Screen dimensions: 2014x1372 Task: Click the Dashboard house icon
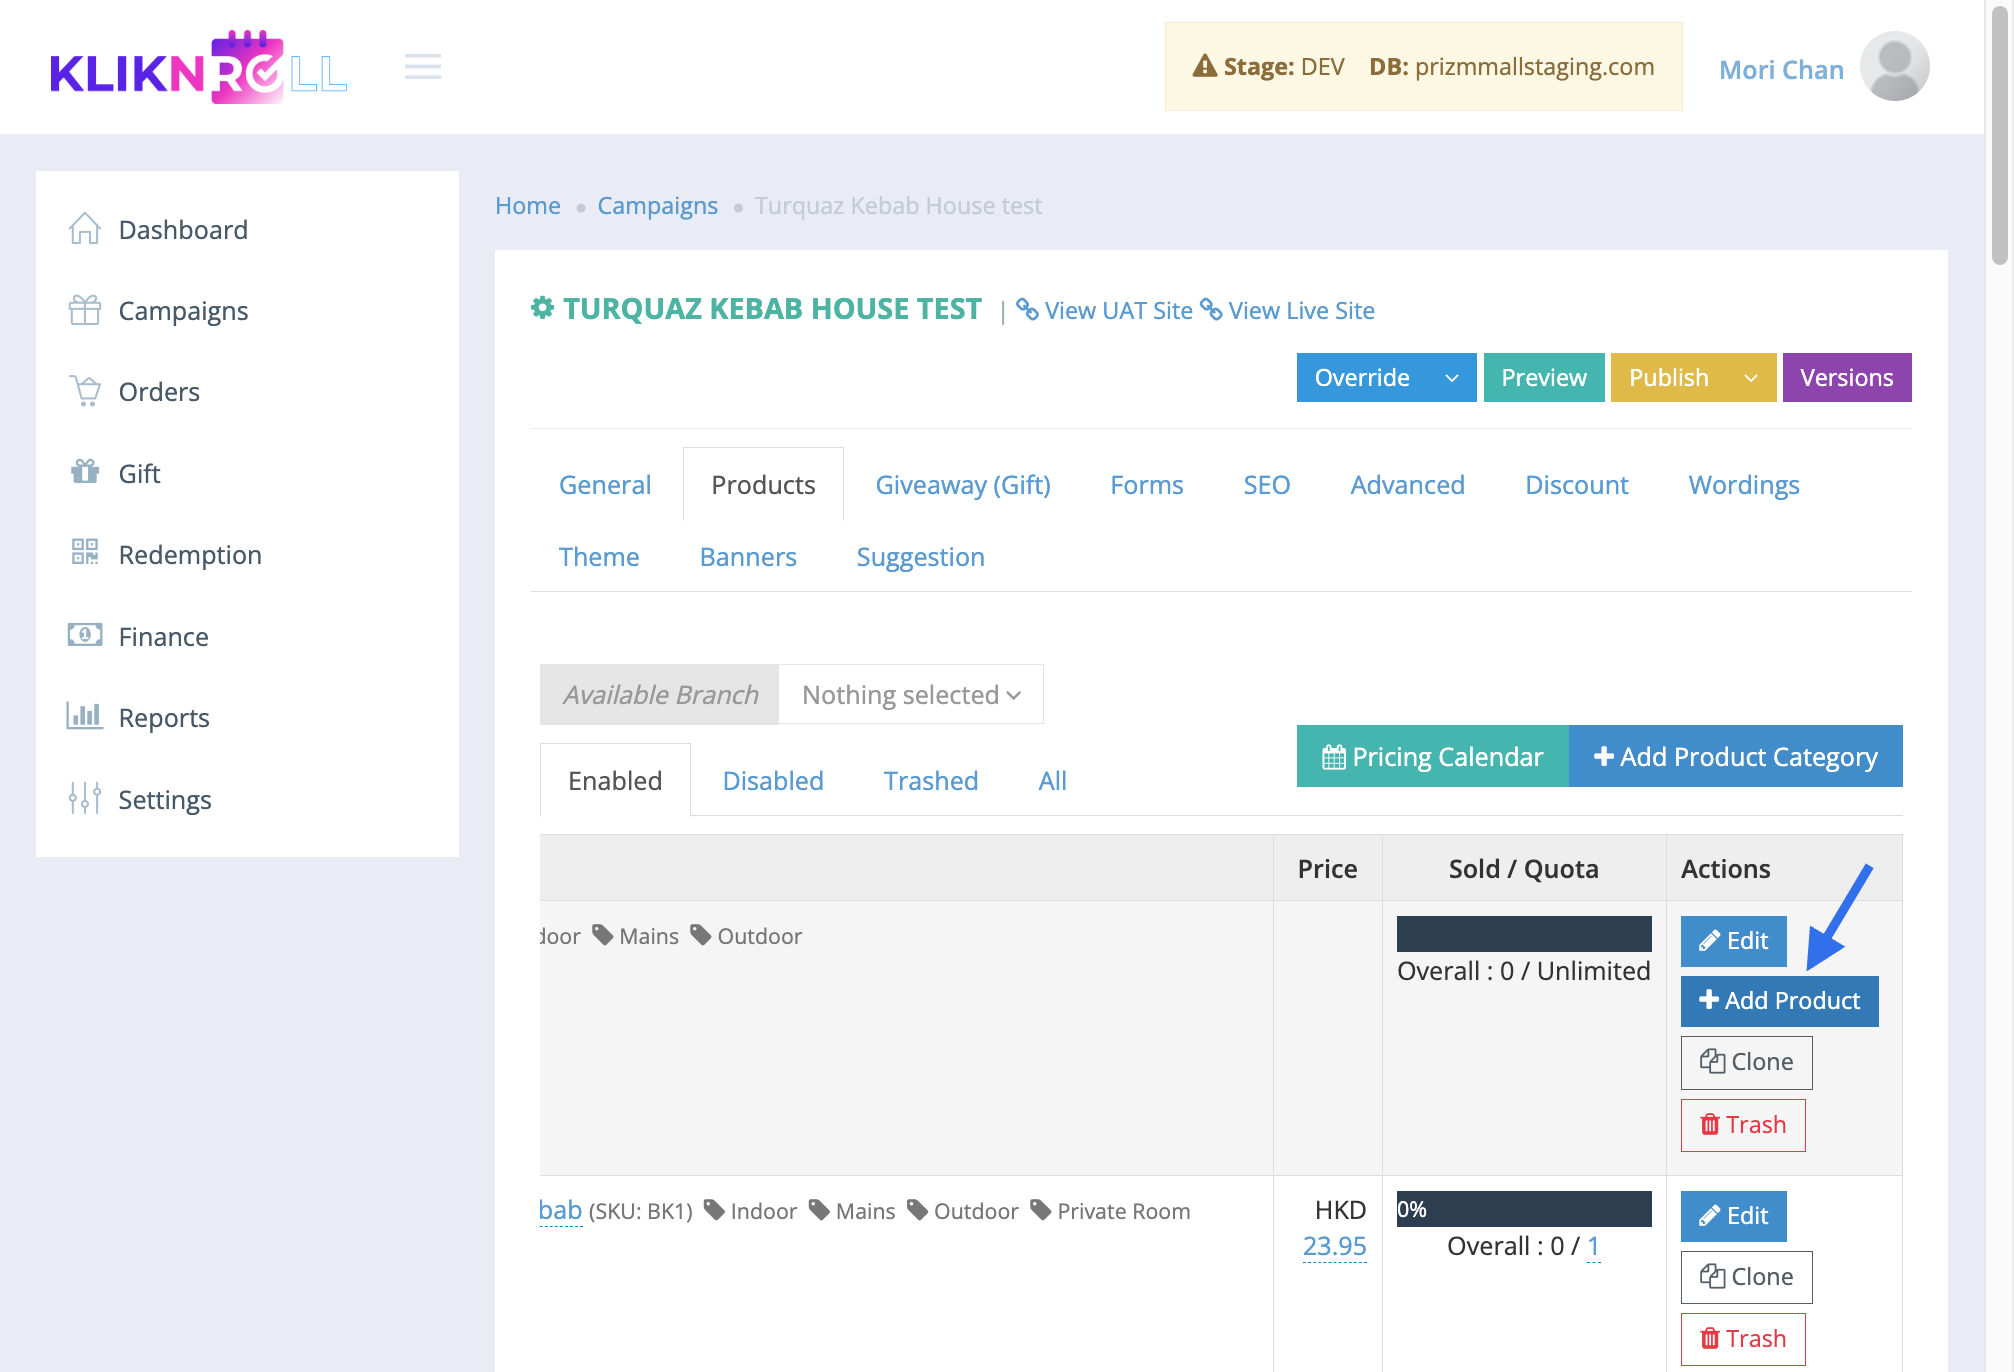tap(85, 229)
